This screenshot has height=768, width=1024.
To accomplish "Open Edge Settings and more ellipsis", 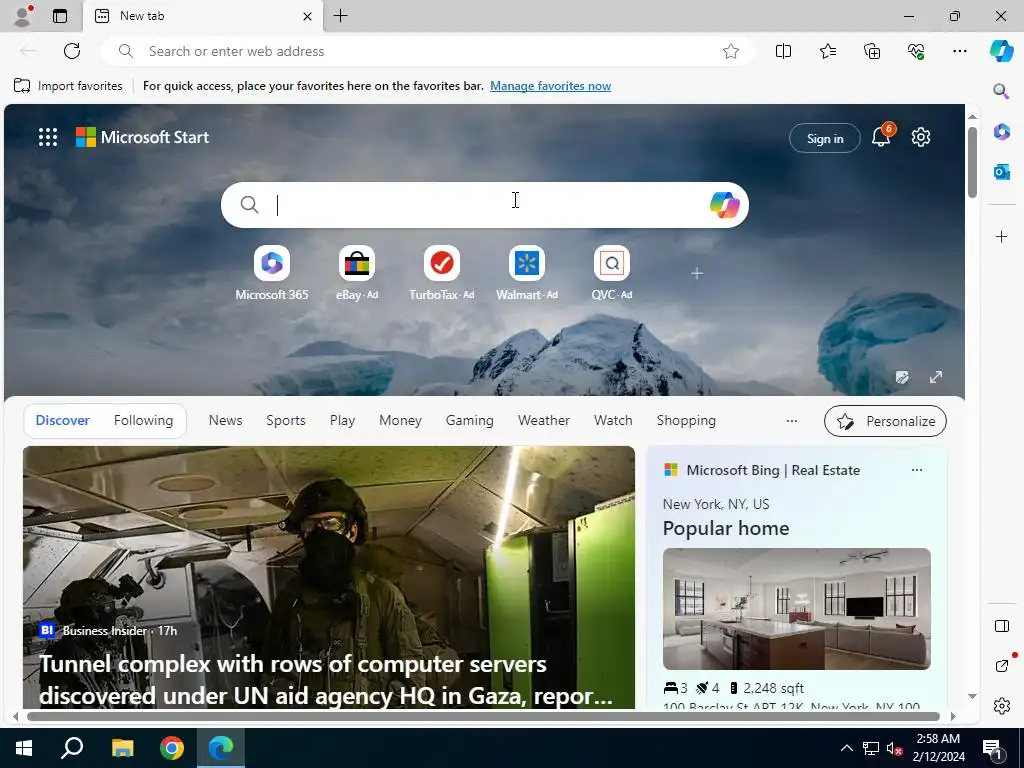I will pyautogui.click(x=959, y=51).
